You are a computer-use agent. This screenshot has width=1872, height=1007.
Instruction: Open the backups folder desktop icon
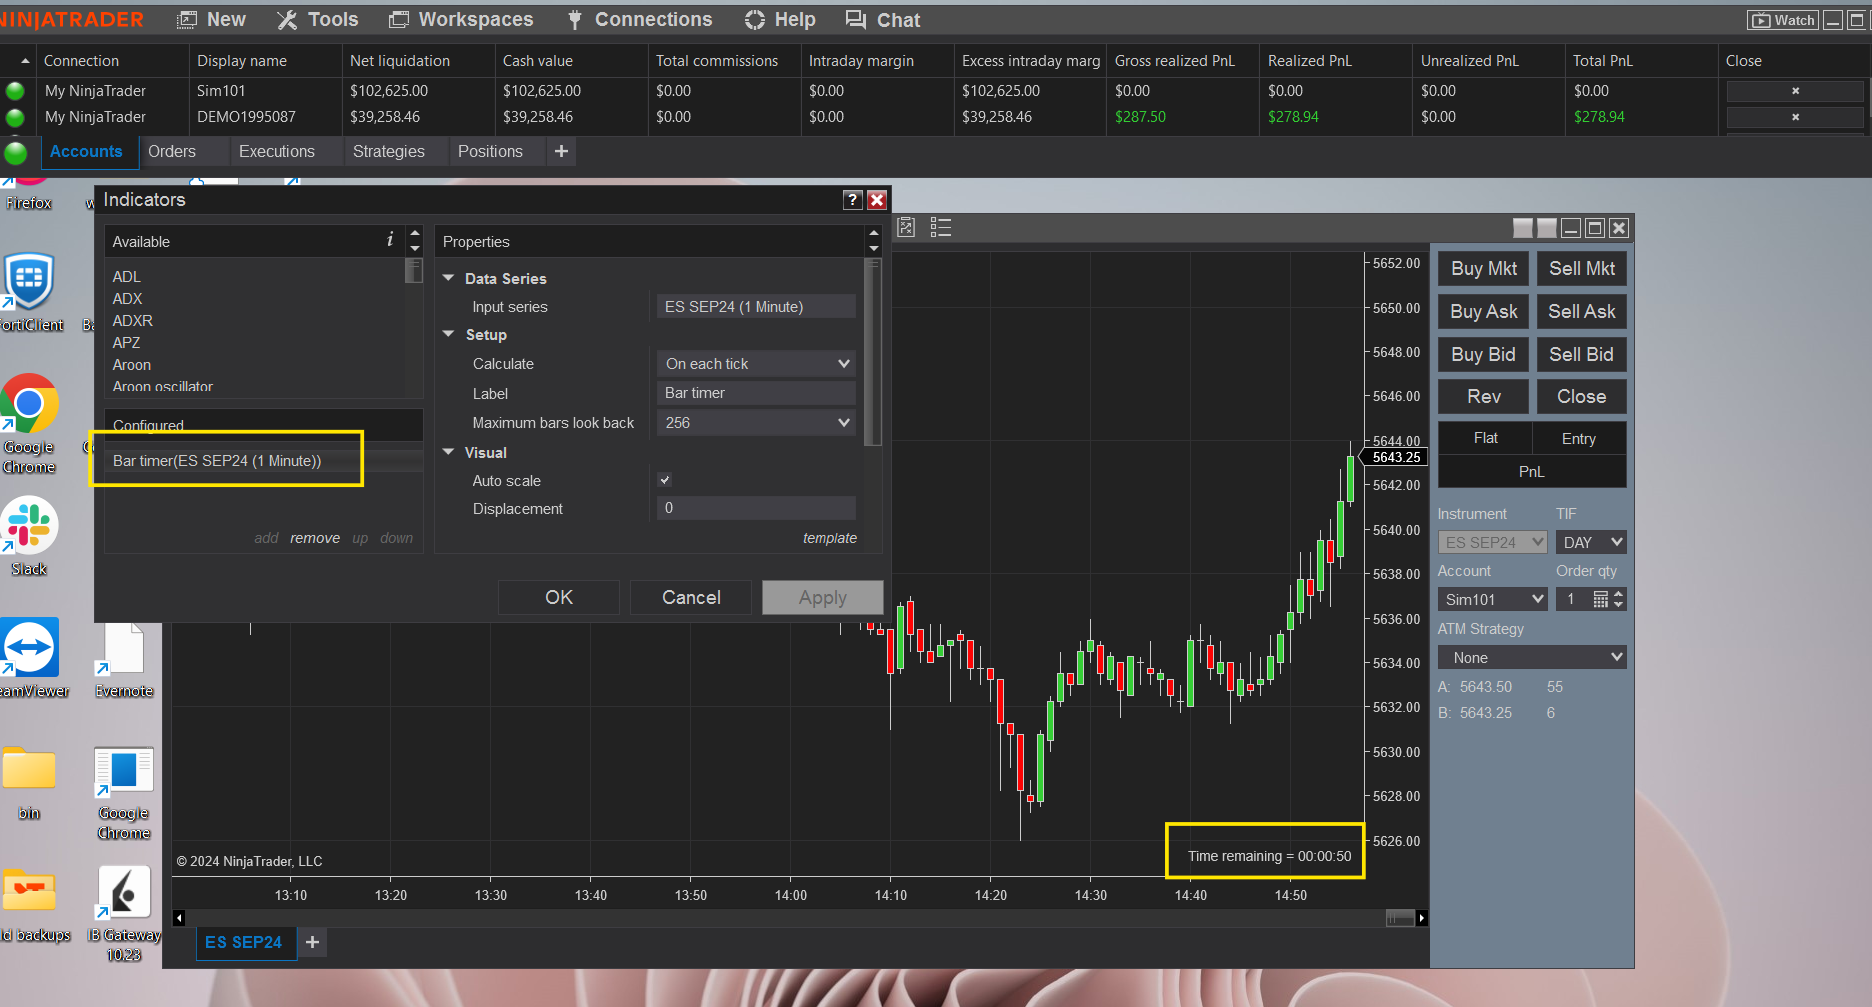point(32,904)
